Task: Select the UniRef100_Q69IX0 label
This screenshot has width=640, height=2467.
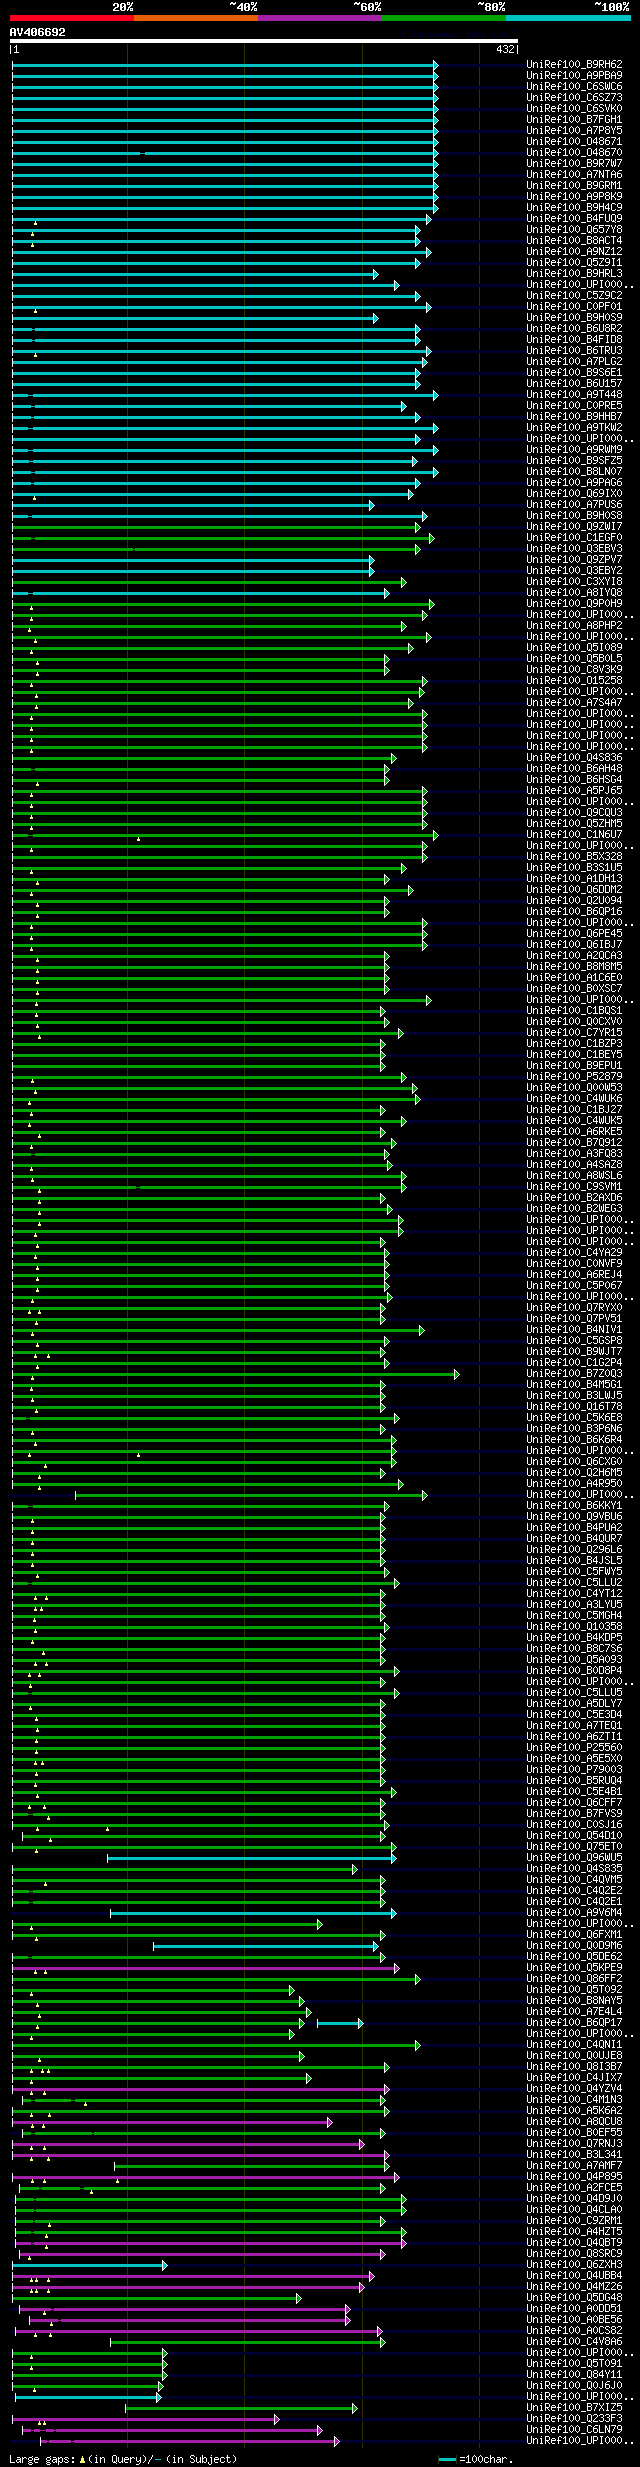Action: click(574, 494)
